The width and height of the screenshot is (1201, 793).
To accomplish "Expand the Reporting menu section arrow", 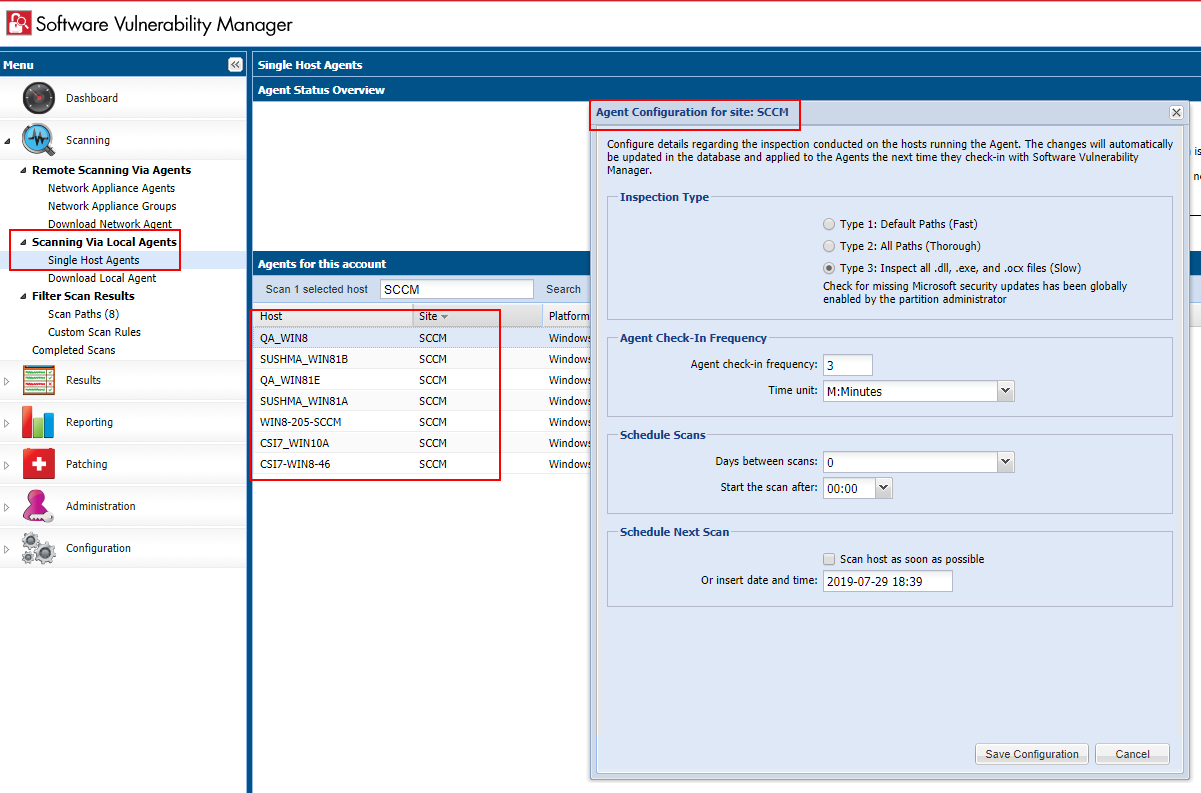I will [8, 423].
